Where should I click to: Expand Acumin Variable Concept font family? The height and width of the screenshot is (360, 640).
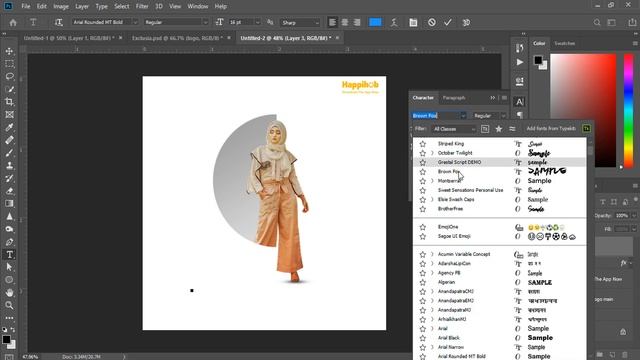click(x=432, y=254)
